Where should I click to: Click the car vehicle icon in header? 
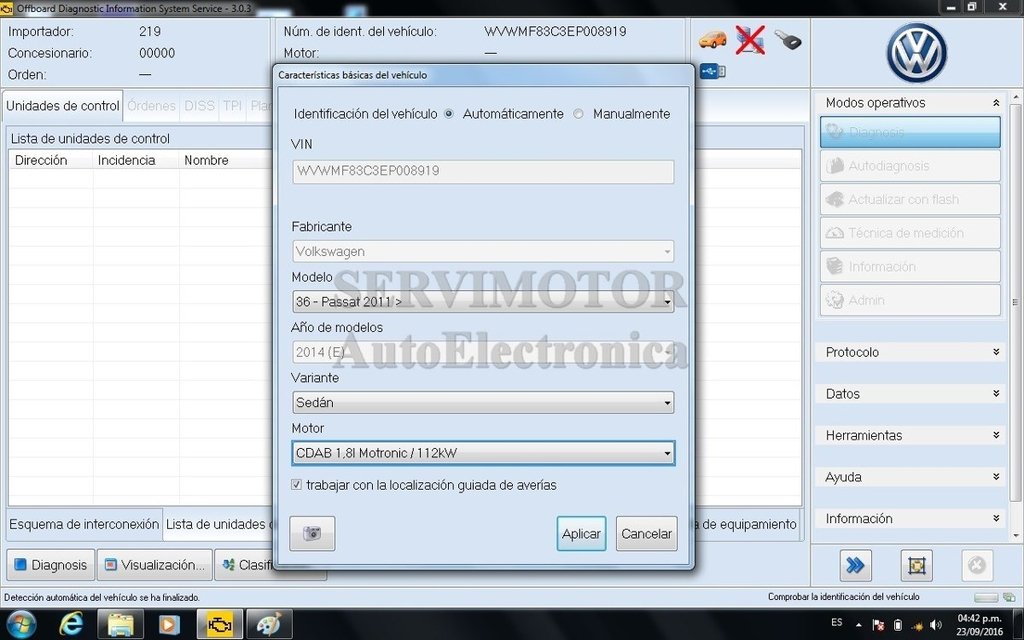[x=712, y=40]
